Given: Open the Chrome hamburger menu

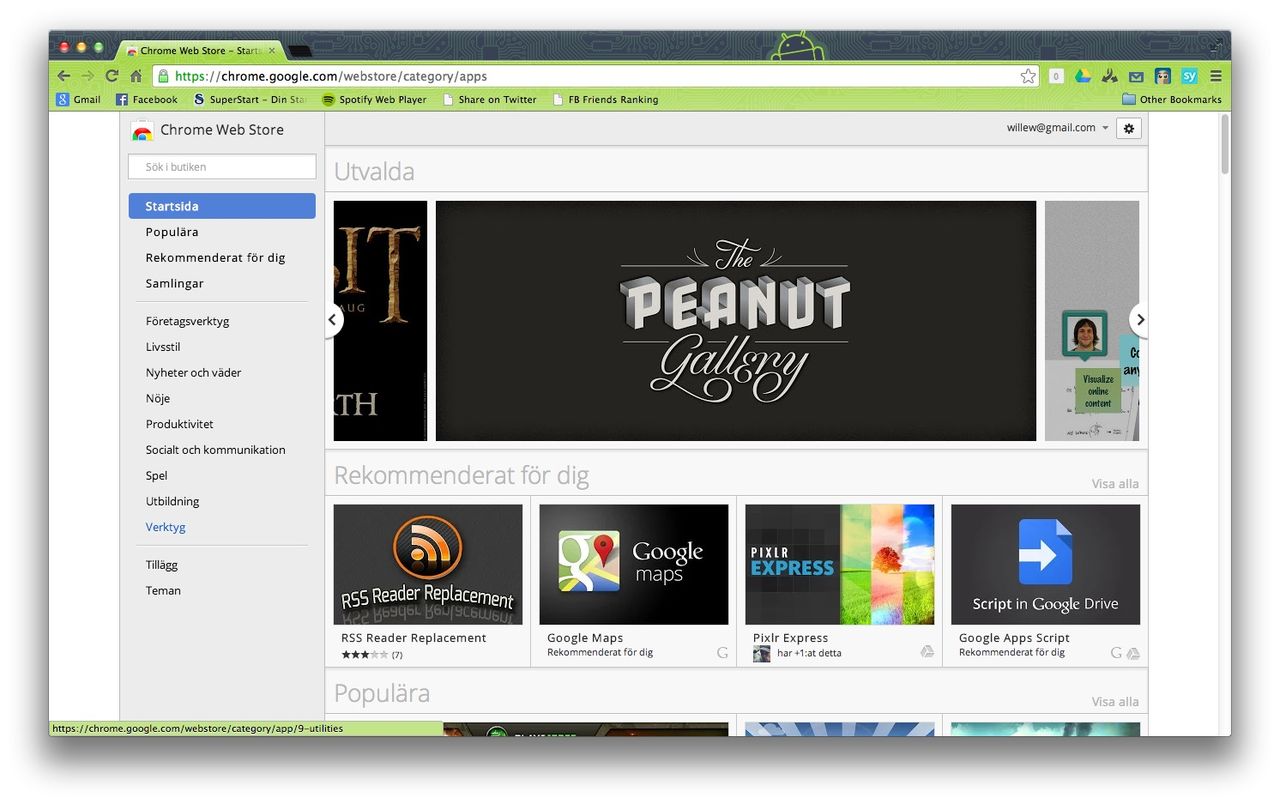Looking at the screenshot, I should [1216, 76].
